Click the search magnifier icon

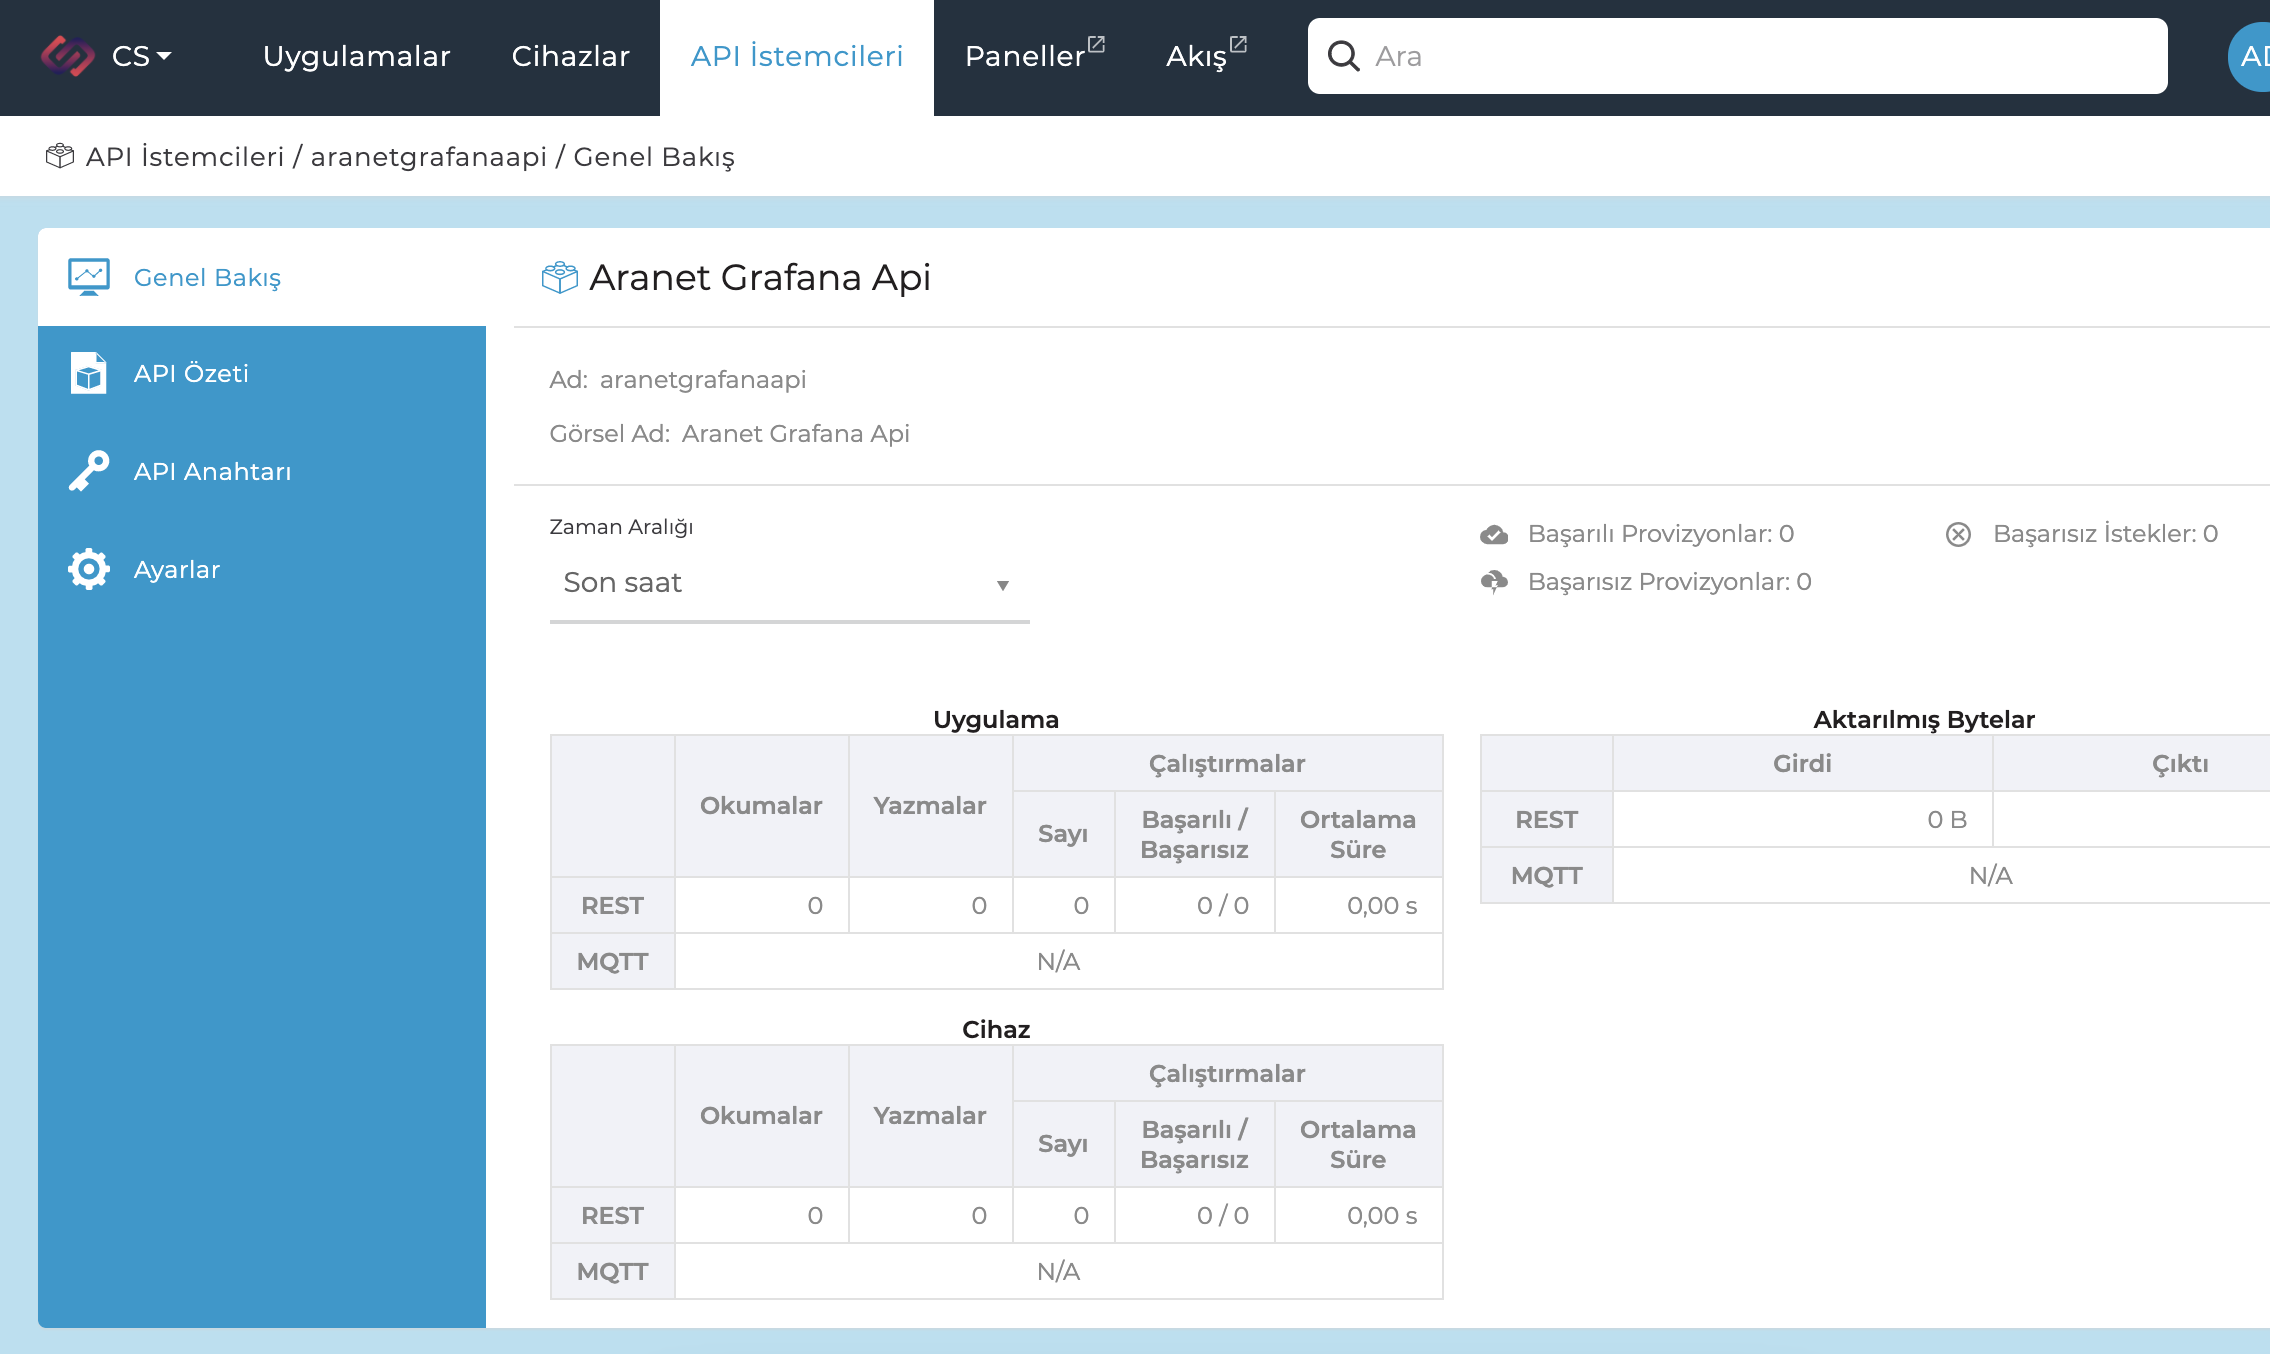coord(1343,56)
